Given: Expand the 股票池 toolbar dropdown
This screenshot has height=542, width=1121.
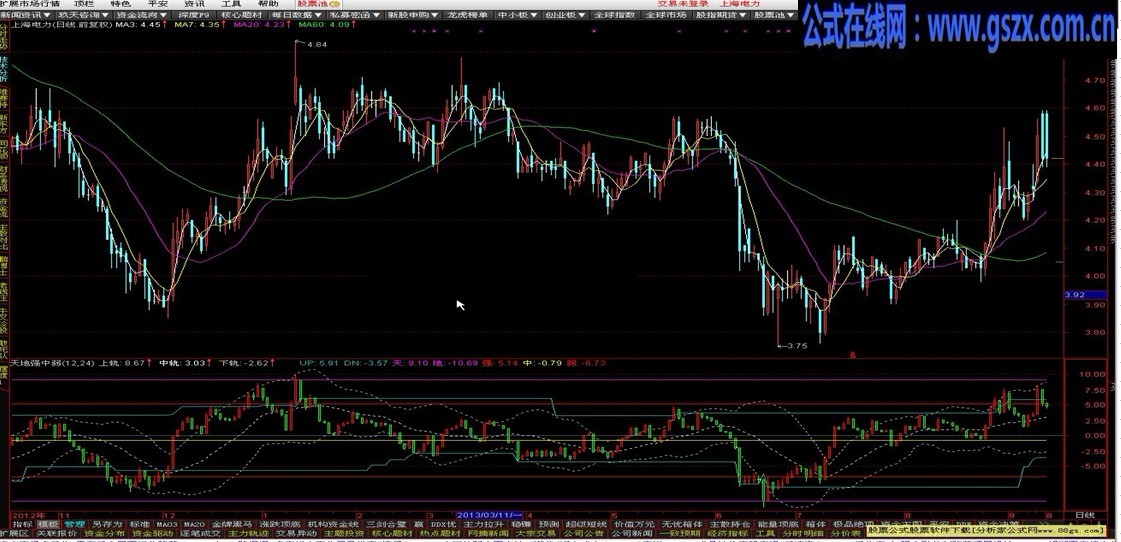Looking at the screenshot, I should [775, 14].
